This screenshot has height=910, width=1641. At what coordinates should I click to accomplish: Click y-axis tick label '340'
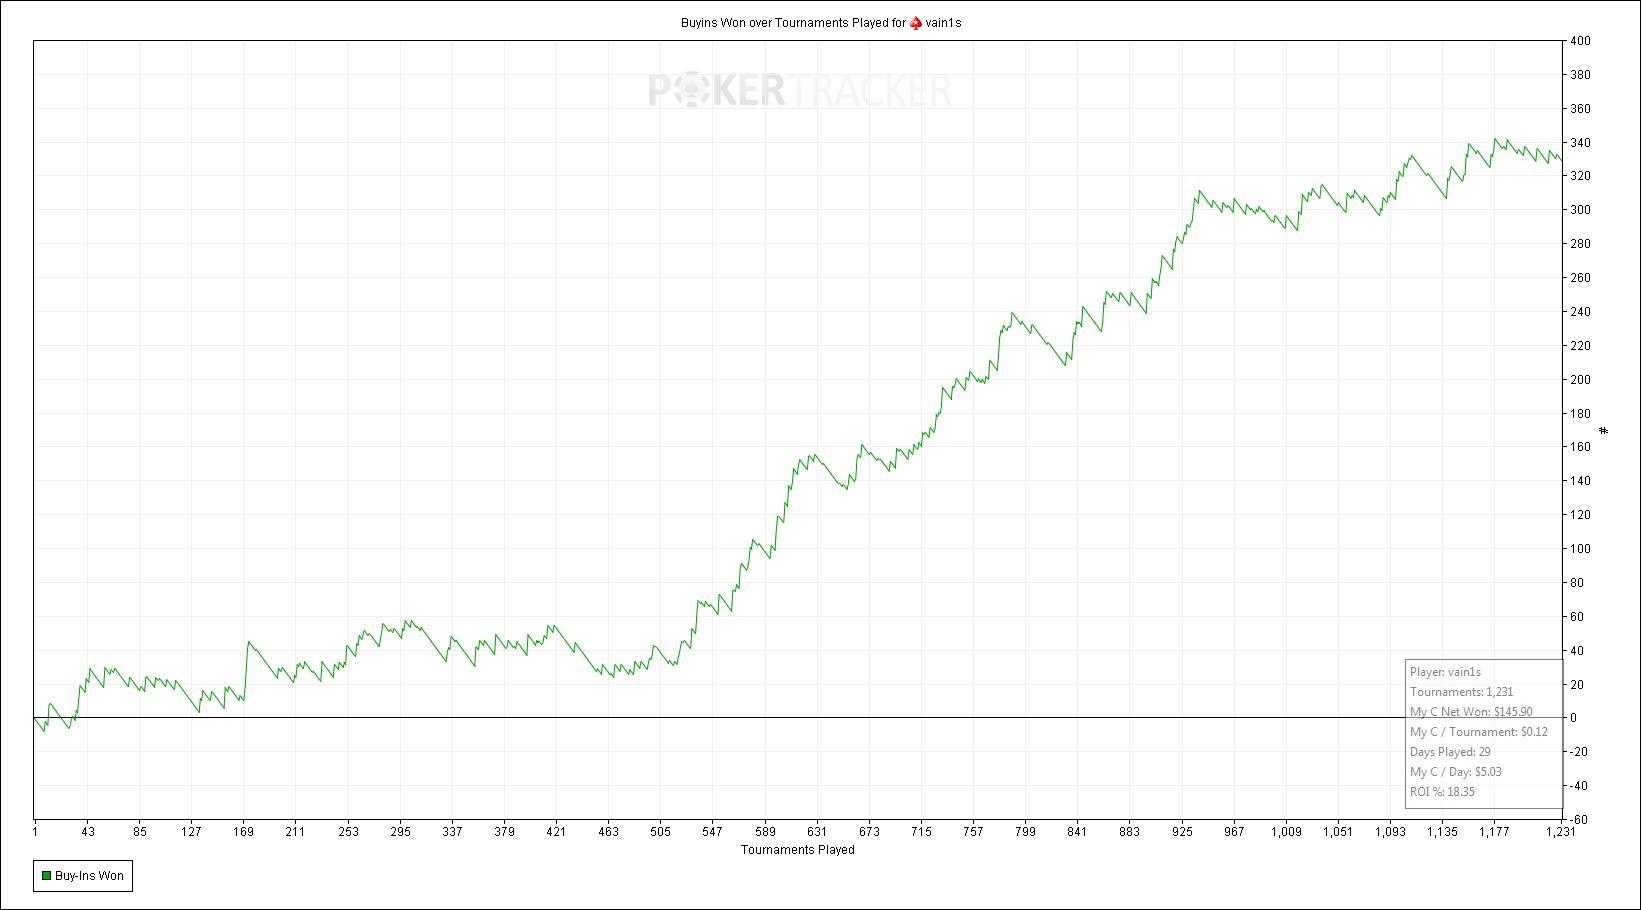pyautogui.click(x=1580, y=143)
